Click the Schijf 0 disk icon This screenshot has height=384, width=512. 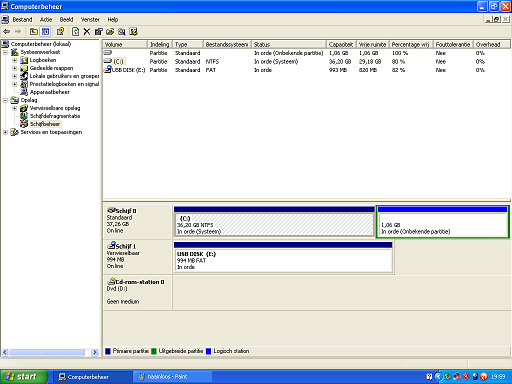pyautogui.click(x=111, y=210)
